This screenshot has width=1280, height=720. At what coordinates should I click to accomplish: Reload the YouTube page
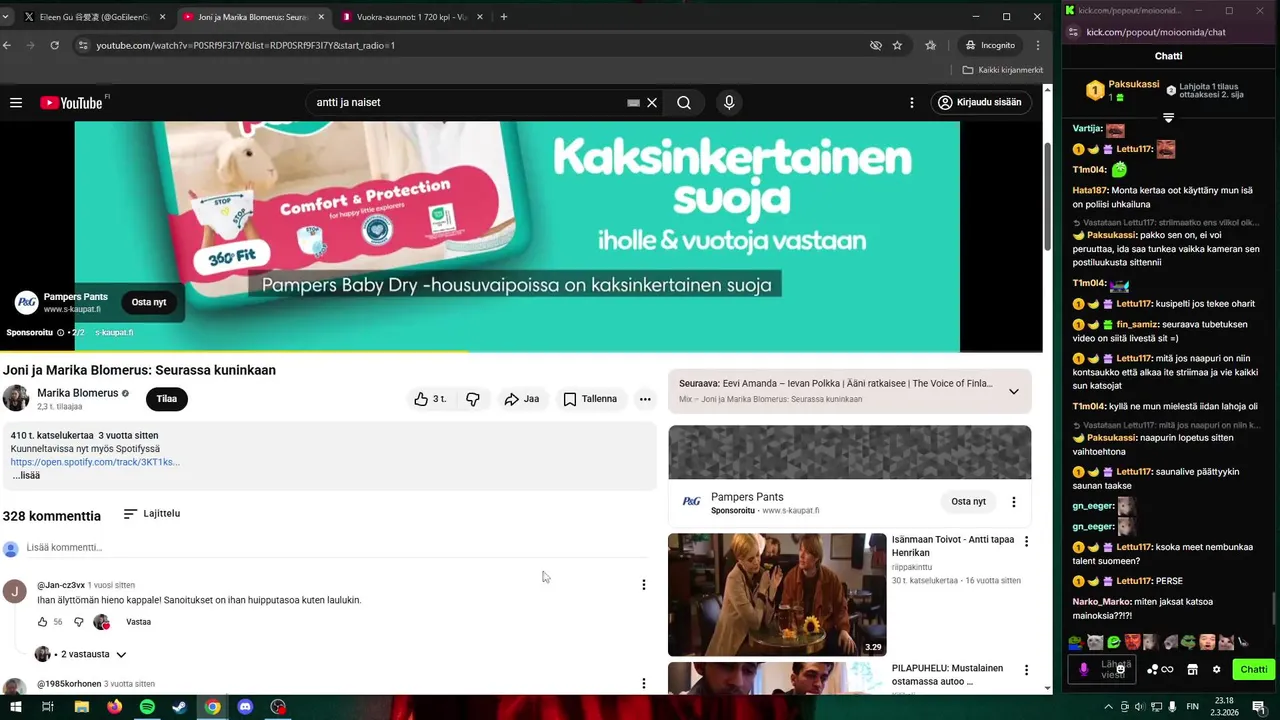(x=54, y=45)
